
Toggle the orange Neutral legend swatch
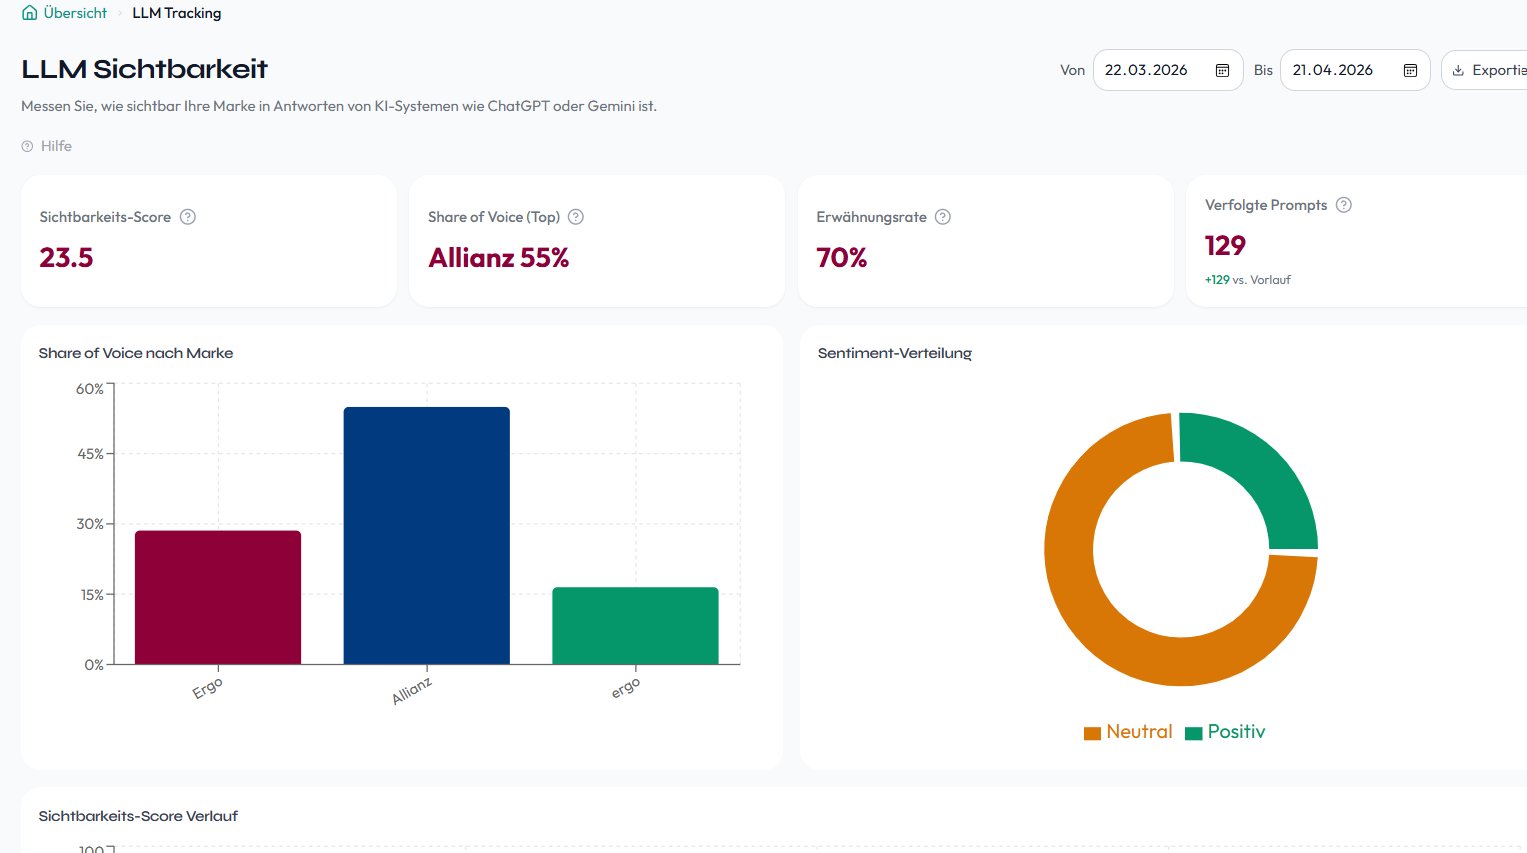pos(1092,733)
